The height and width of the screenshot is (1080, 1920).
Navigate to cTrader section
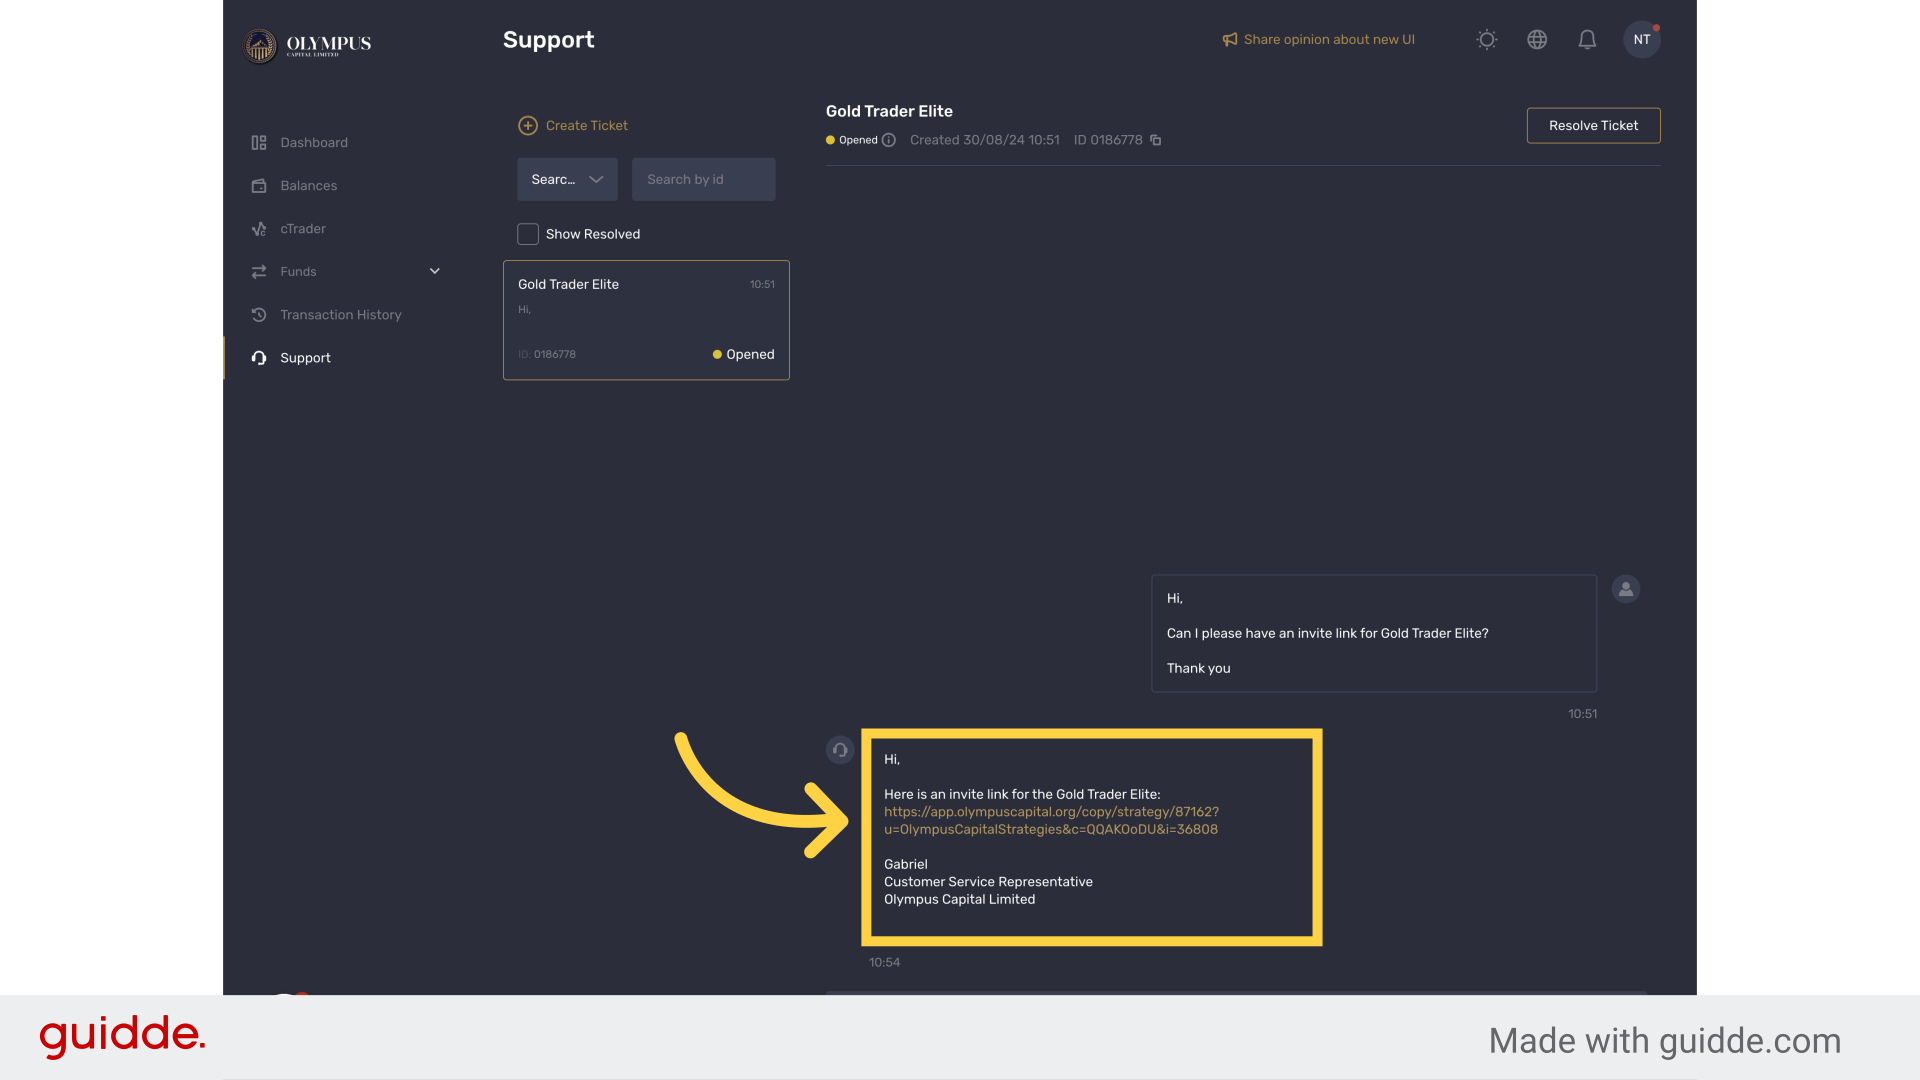[302, 229]
